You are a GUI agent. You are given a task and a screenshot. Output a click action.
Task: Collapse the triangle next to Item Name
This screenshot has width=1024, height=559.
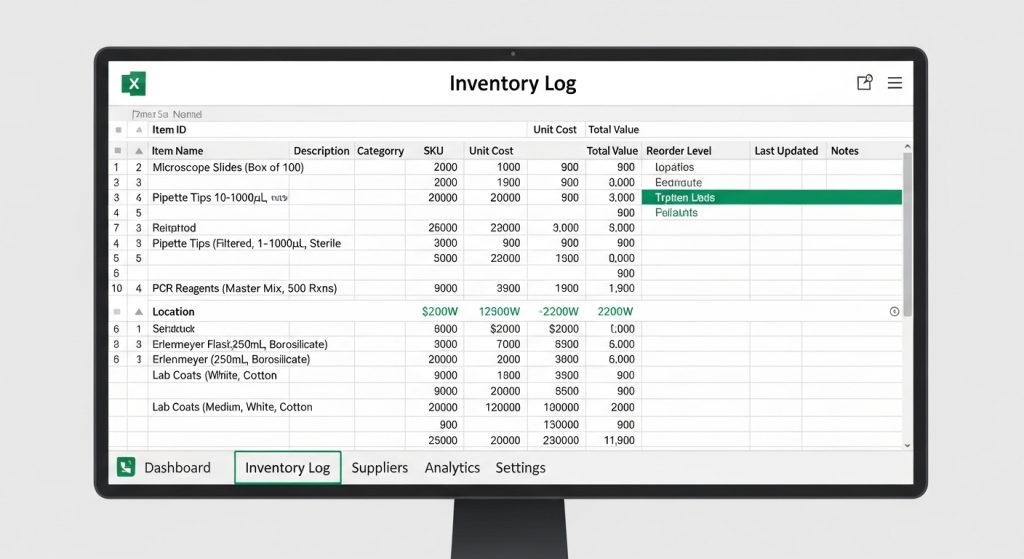pos(138,151)
